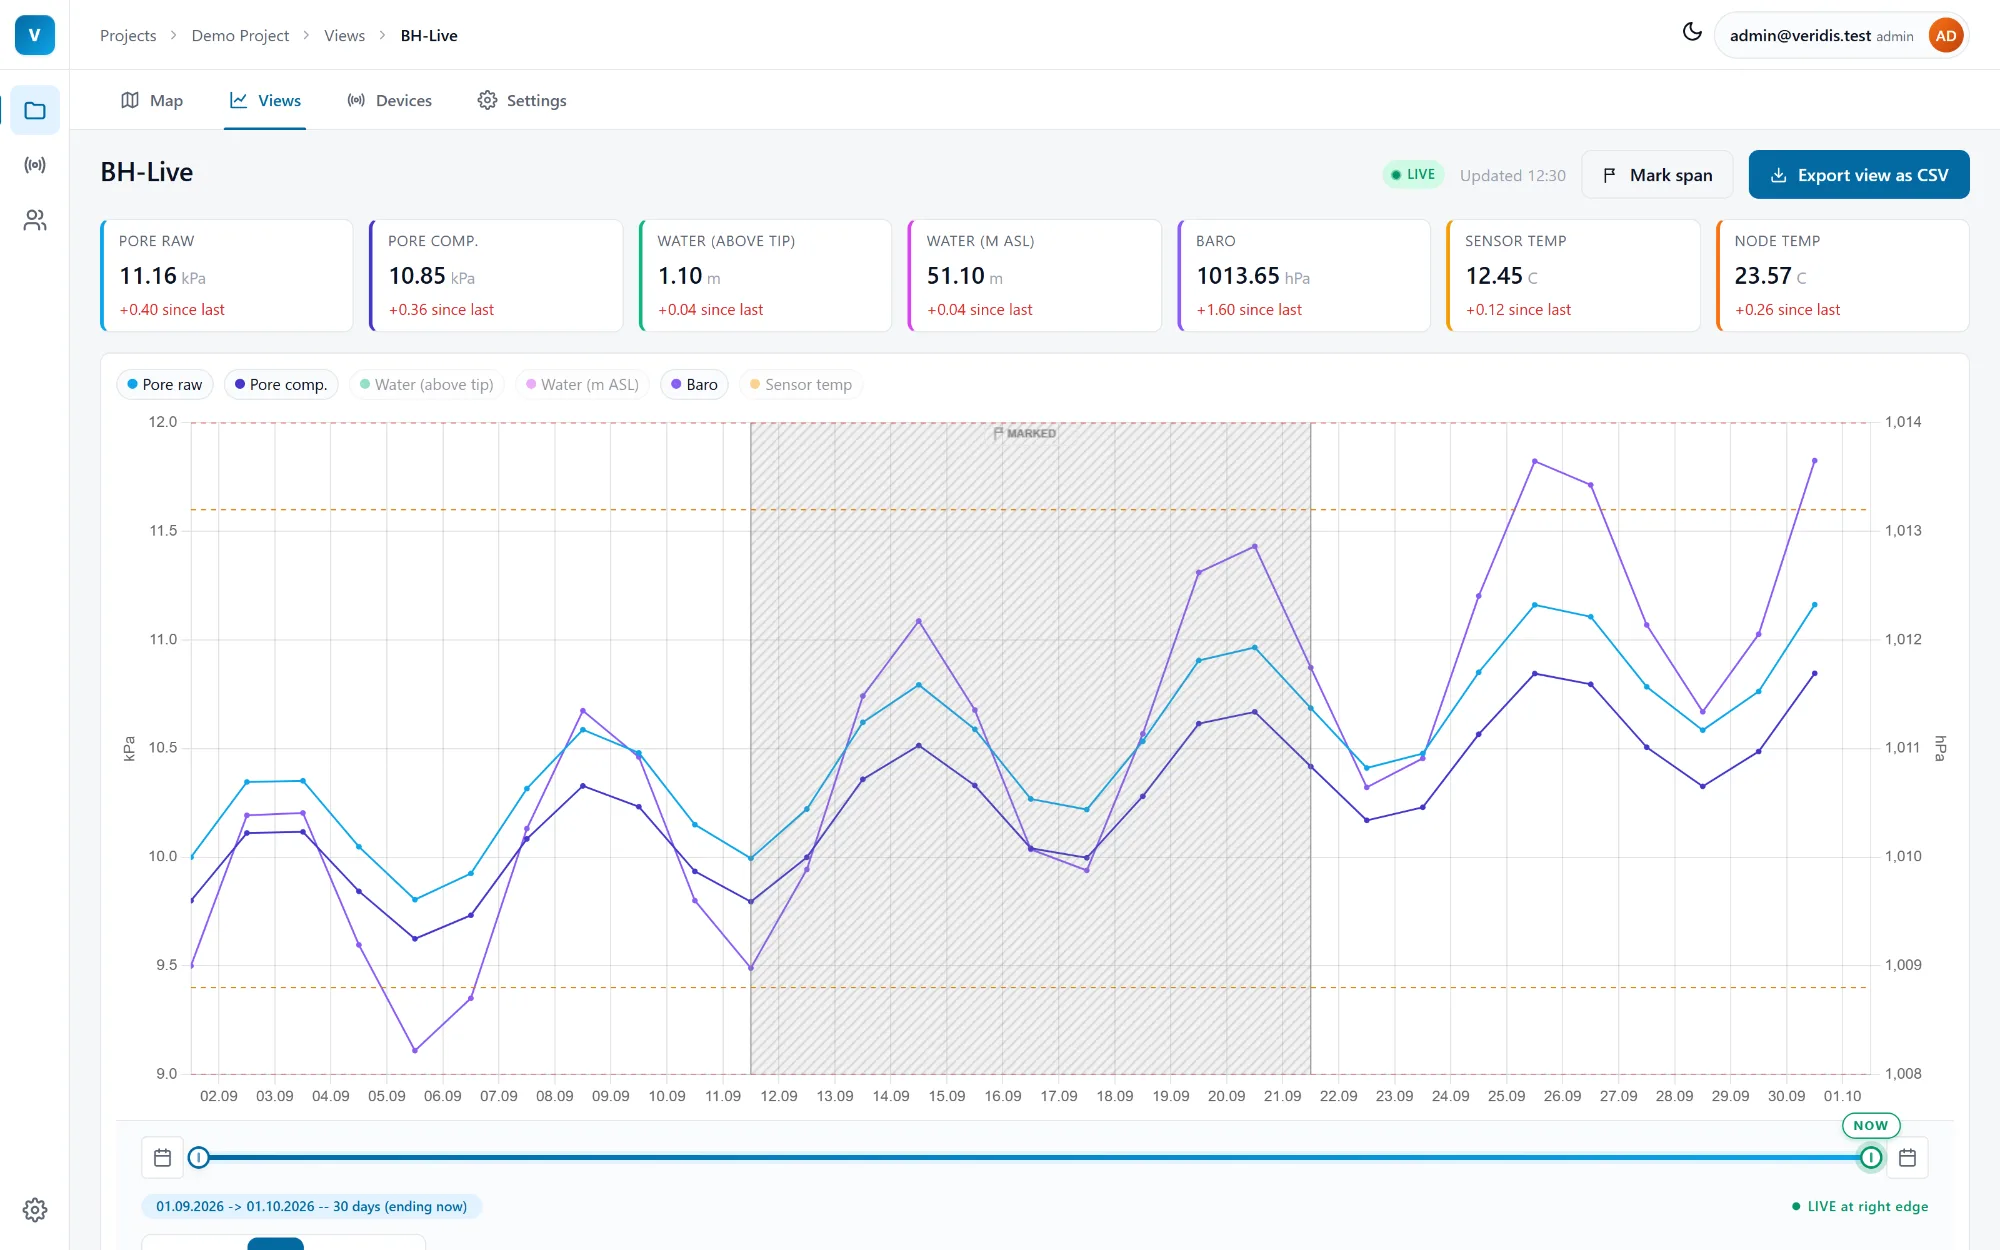The height and width of the screenshot is (1250, 2000).
Task: Open end date calendar picker
Action: 1908,1158
